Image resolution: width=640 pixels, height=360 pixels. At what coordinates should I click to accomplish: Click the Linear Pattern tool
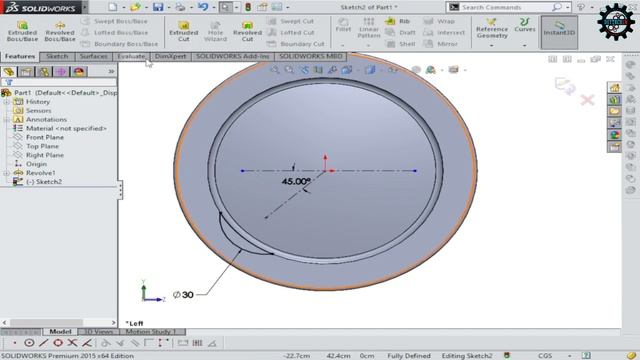(x=369, y=28)
